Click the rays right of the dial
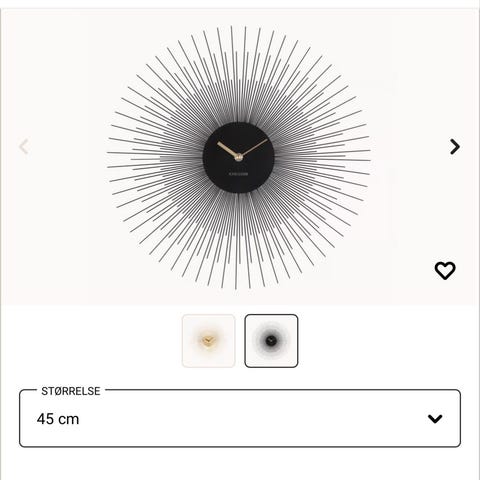The image size is (480, 480). pyautogui.click(x=323, y=157)
